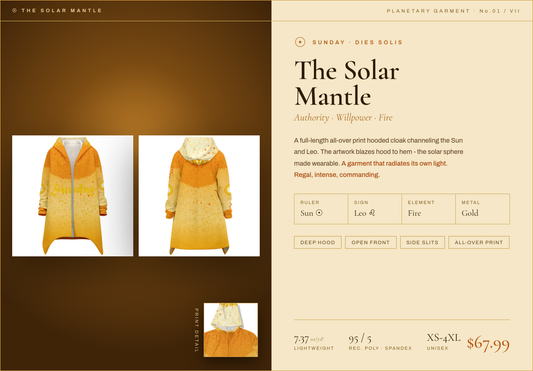Click the Metal Gold attribute cell
Viewport: 533px width, 371px height.
pyautogui.click(x=482, y=209)
